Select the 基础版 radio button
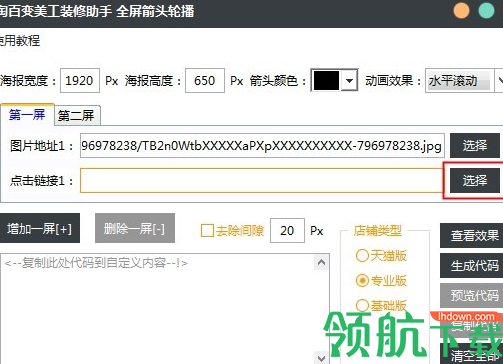The height and width of the screenshot is (364, 503). [x=362, y=305]
